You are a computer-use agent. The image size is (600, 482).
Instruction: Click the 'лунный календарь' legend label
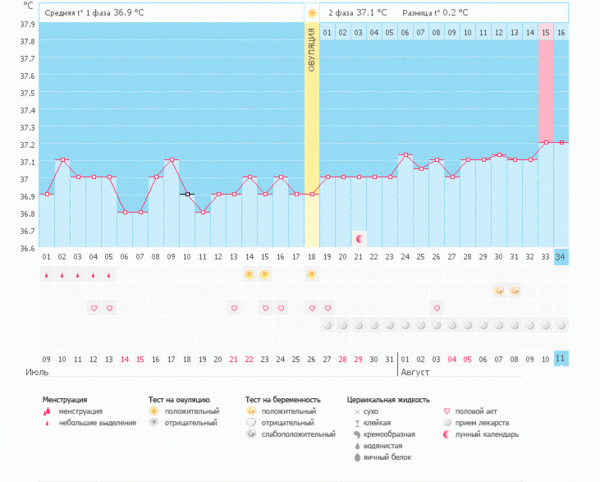pyautogui.click(x=485, y=434)
